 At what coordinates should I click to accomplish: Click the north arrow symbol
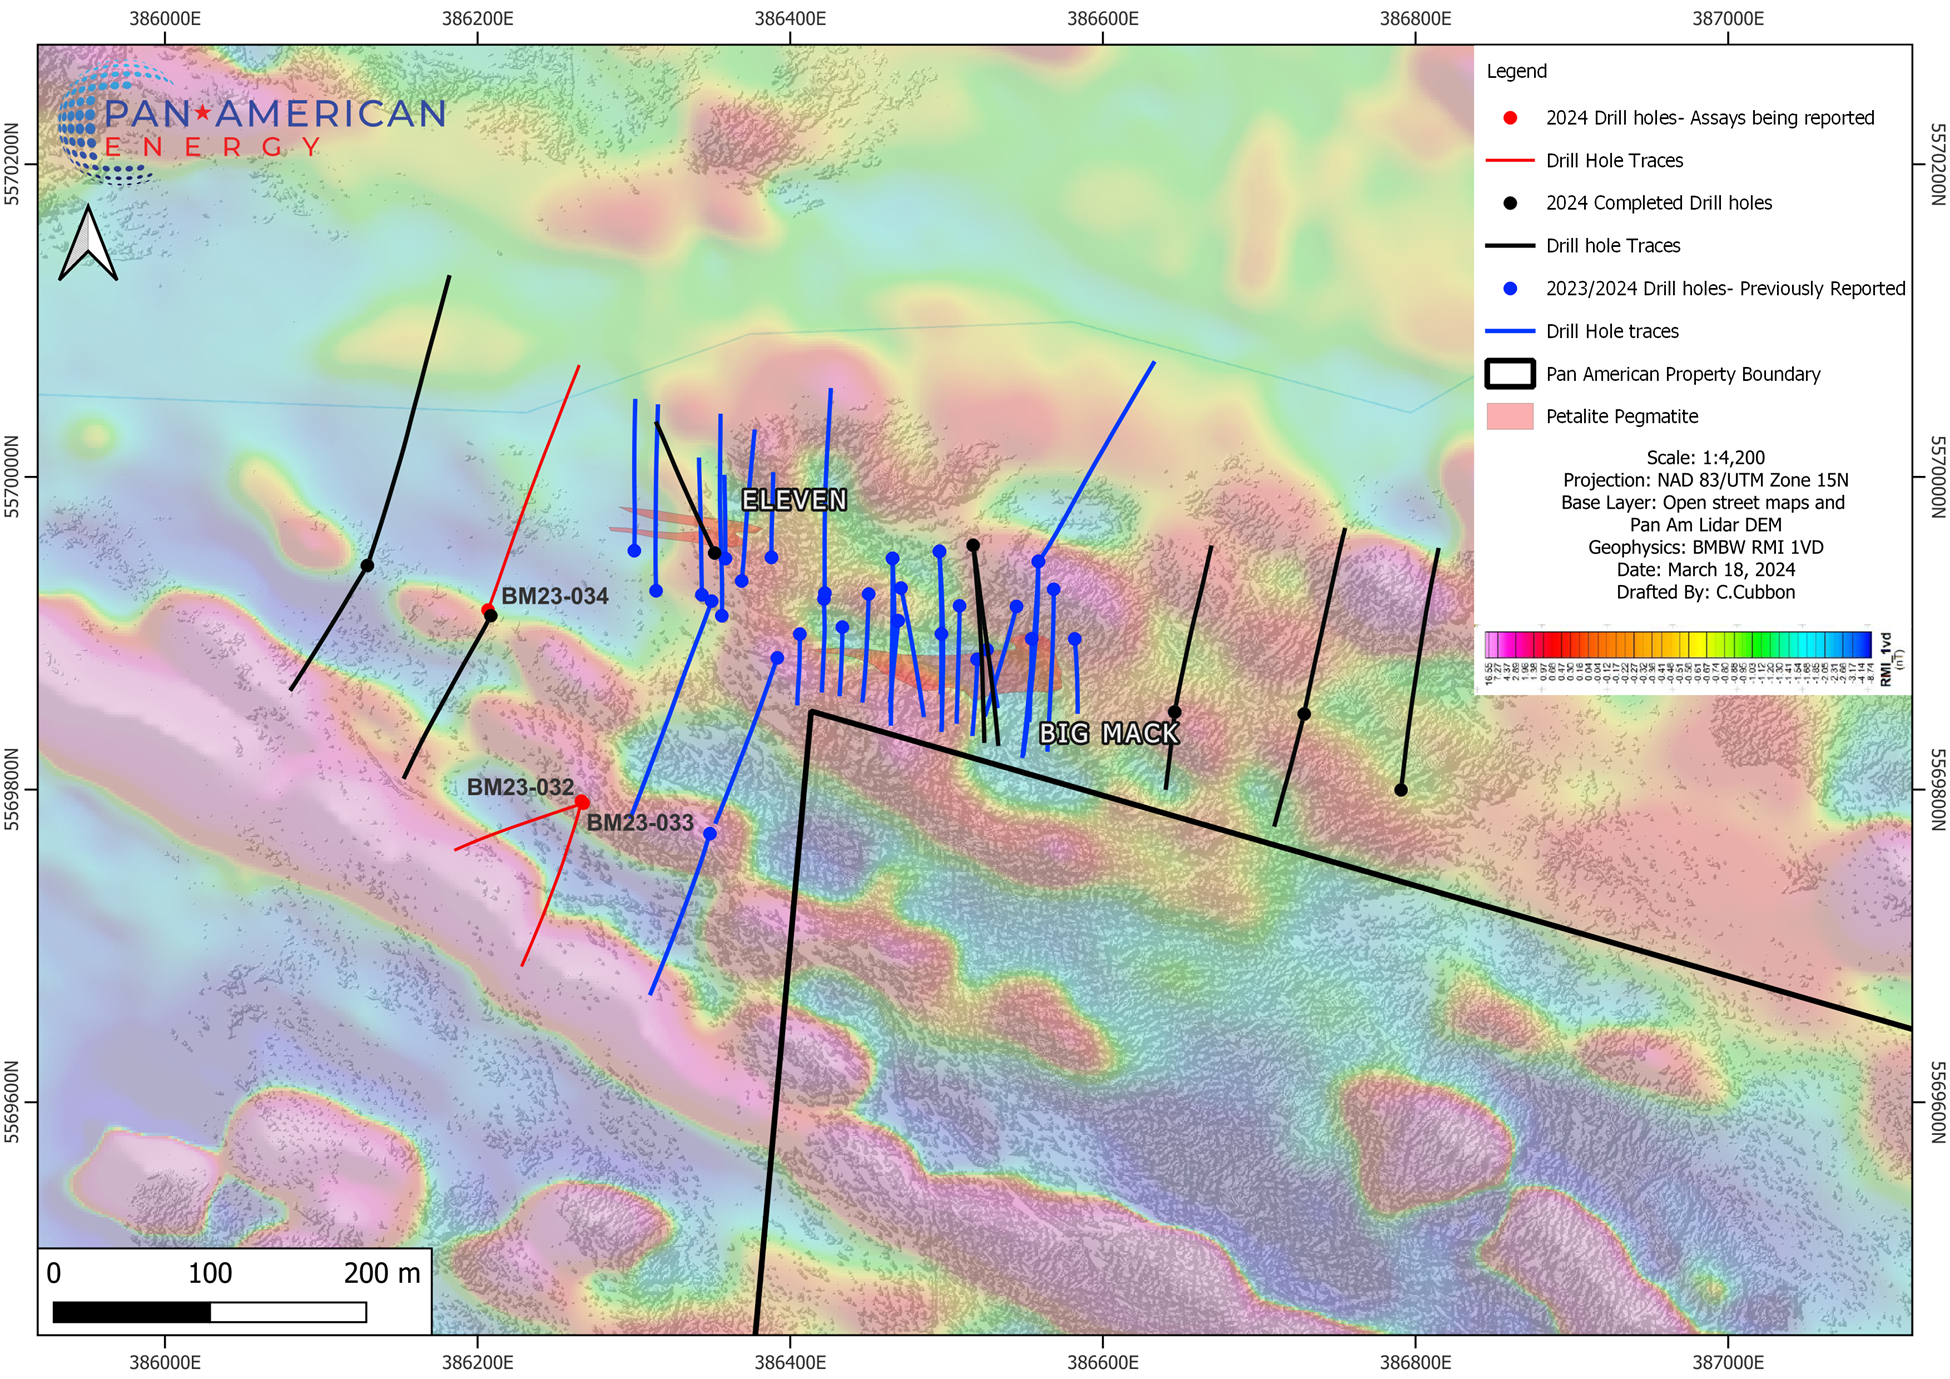tap(88, 243)
